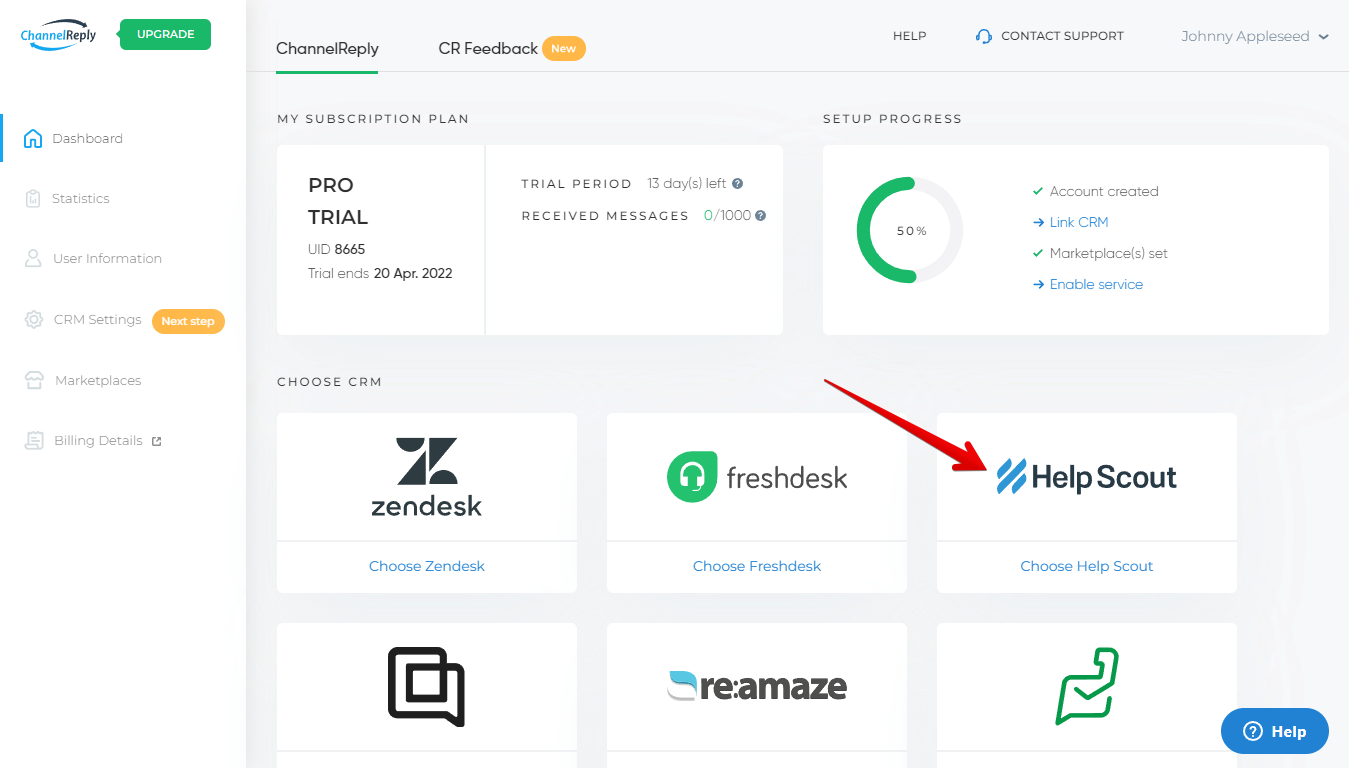This screenshot has height=768, width=1349.
Task: Click the Next step badge
Action: click(x=188, y=321)
